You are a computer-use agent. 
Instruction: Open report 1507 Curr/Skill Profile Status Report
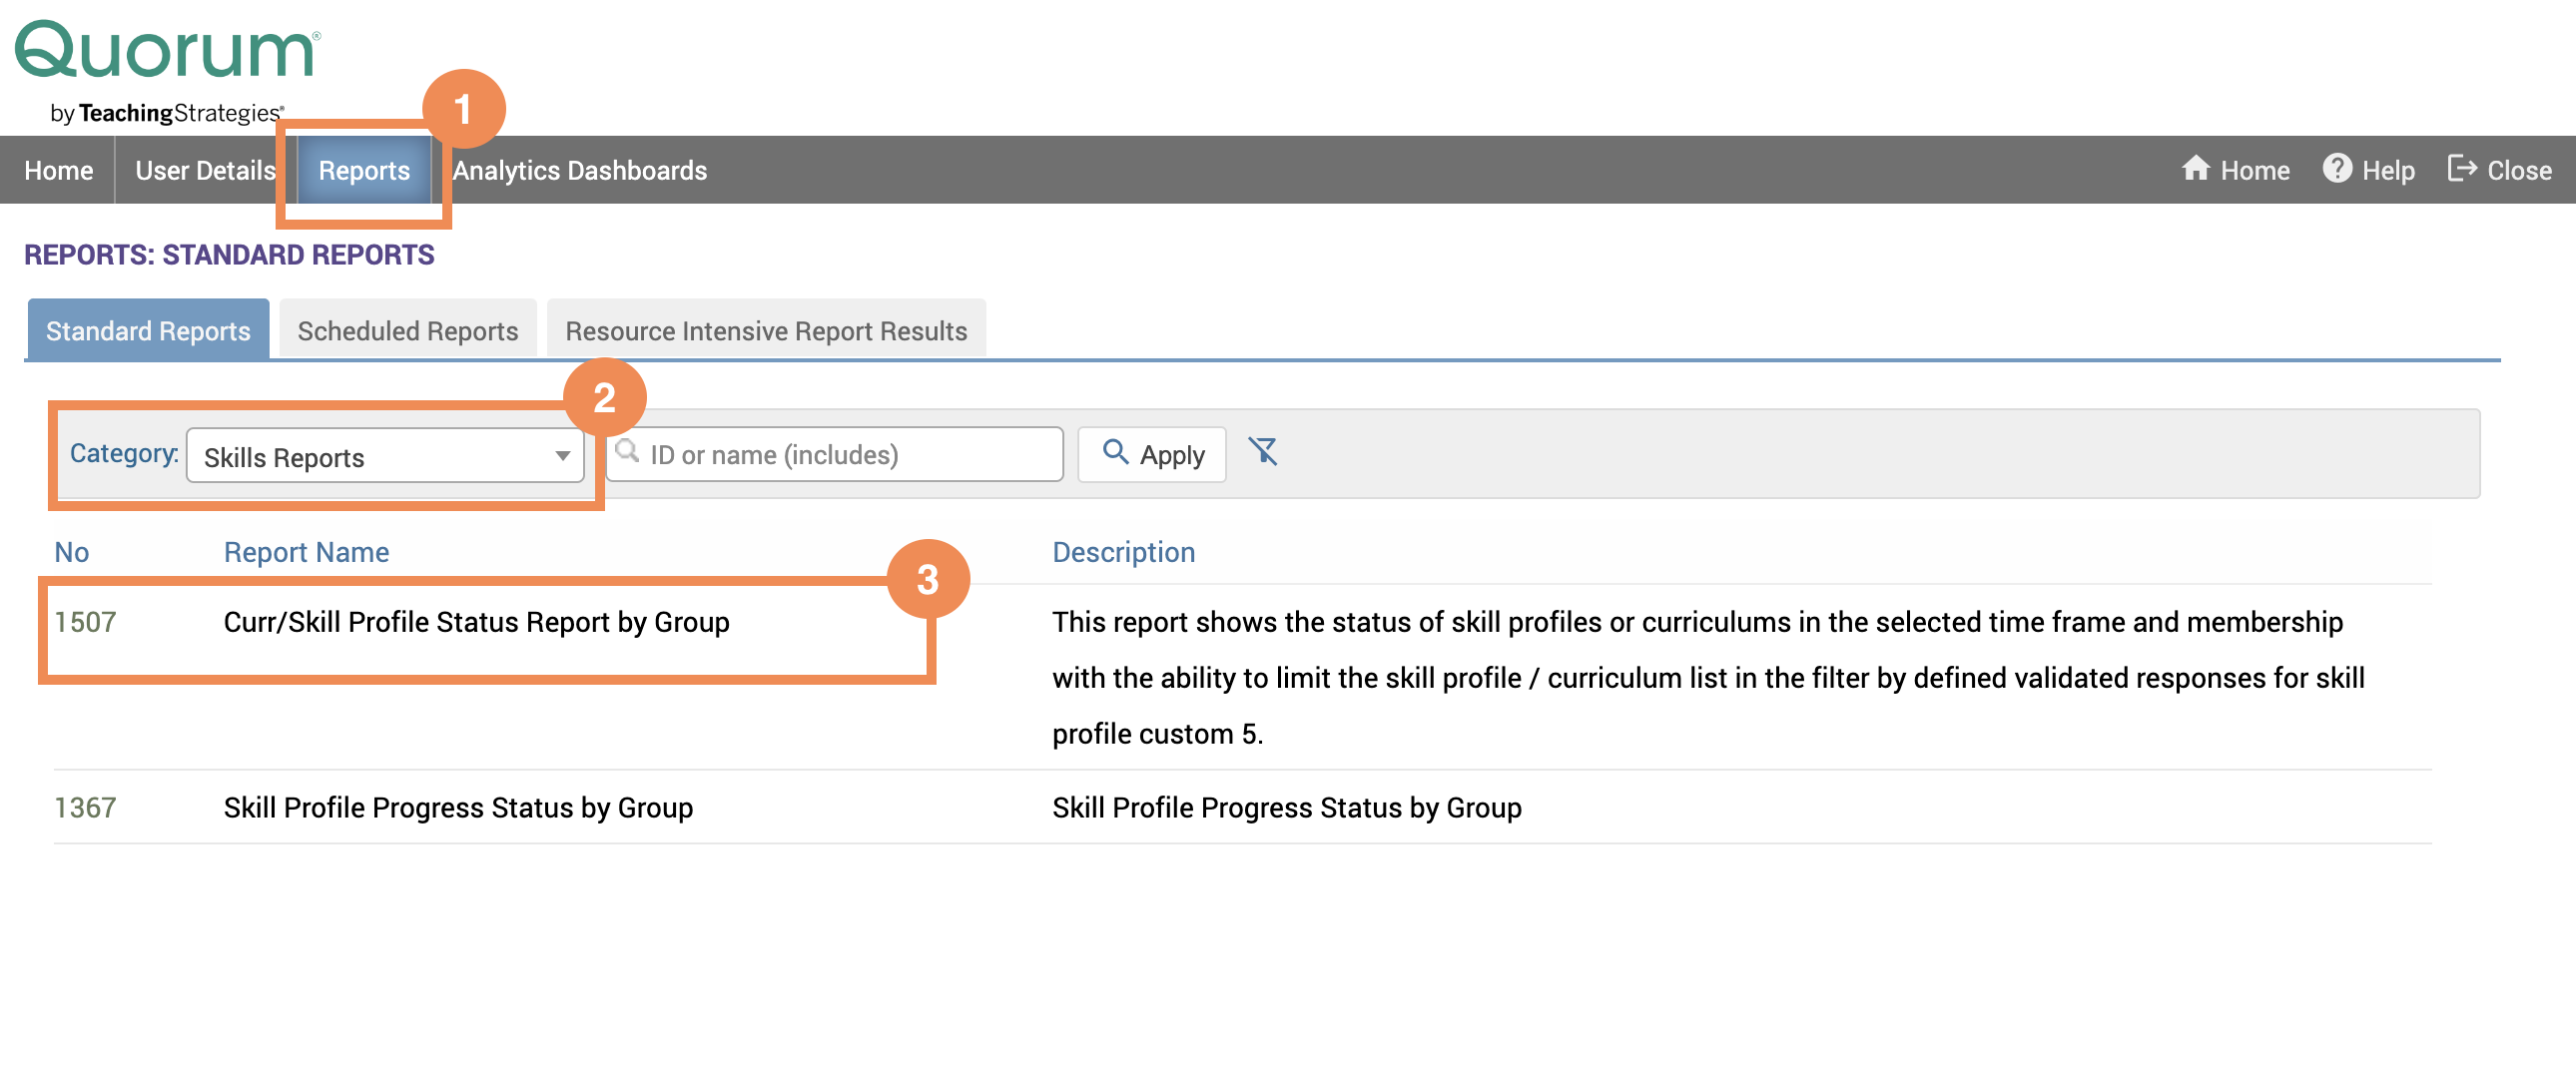tap(476, 621)
